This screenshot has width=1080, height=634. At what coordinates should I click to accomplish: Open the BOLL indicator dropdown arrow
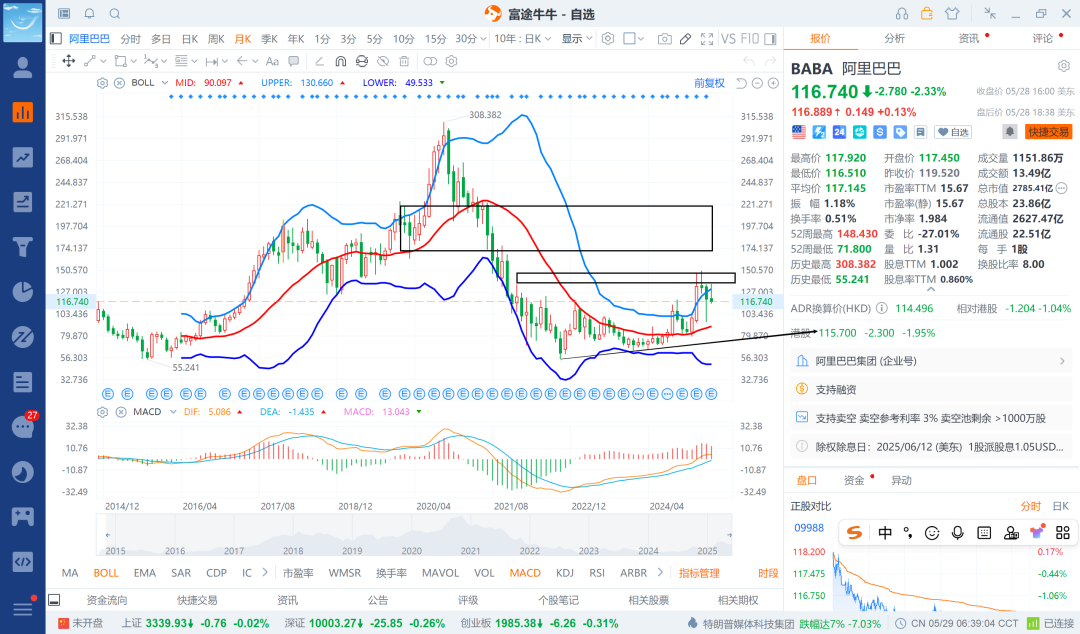[x=165, y=83]
